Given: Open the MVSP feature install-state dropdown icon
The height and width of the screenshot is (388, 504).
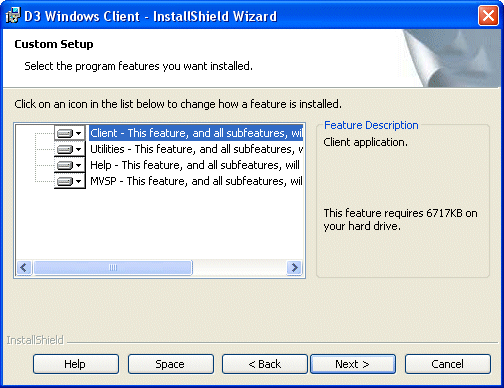Looking at the screenshot, I should click(x=70, y=181).
